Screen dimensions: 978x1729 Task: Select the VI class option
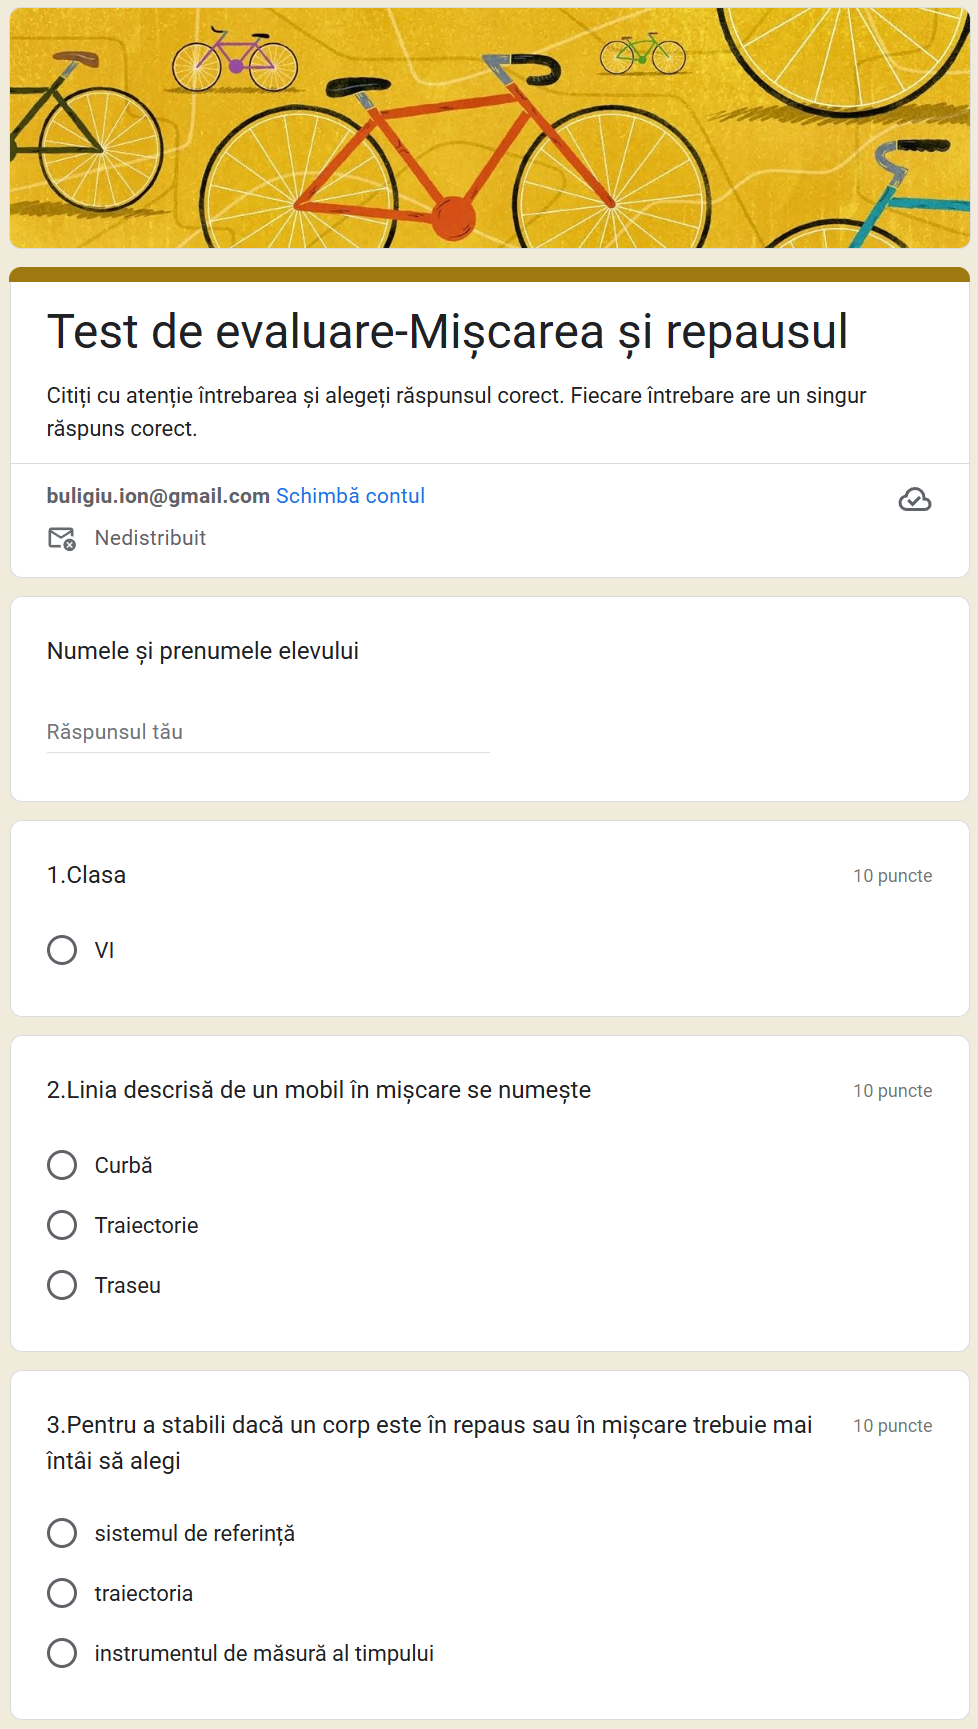coord(62,950)
